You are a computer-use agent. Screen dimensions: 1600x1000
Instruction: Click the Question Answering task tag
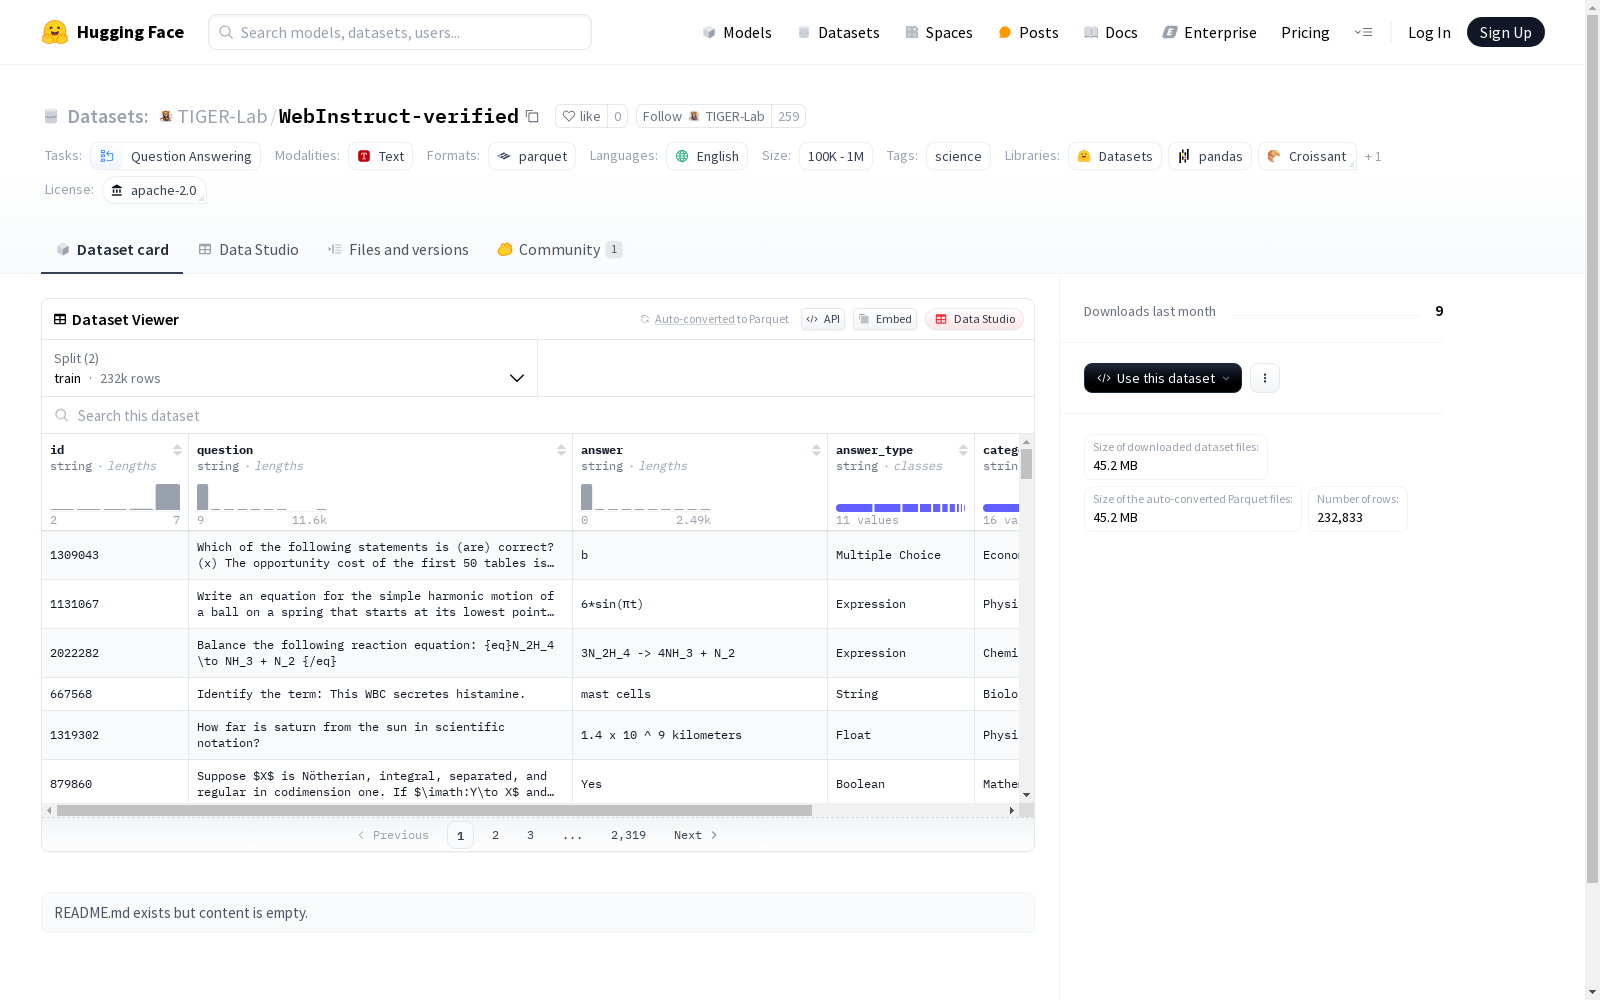(x=176, y=156)
